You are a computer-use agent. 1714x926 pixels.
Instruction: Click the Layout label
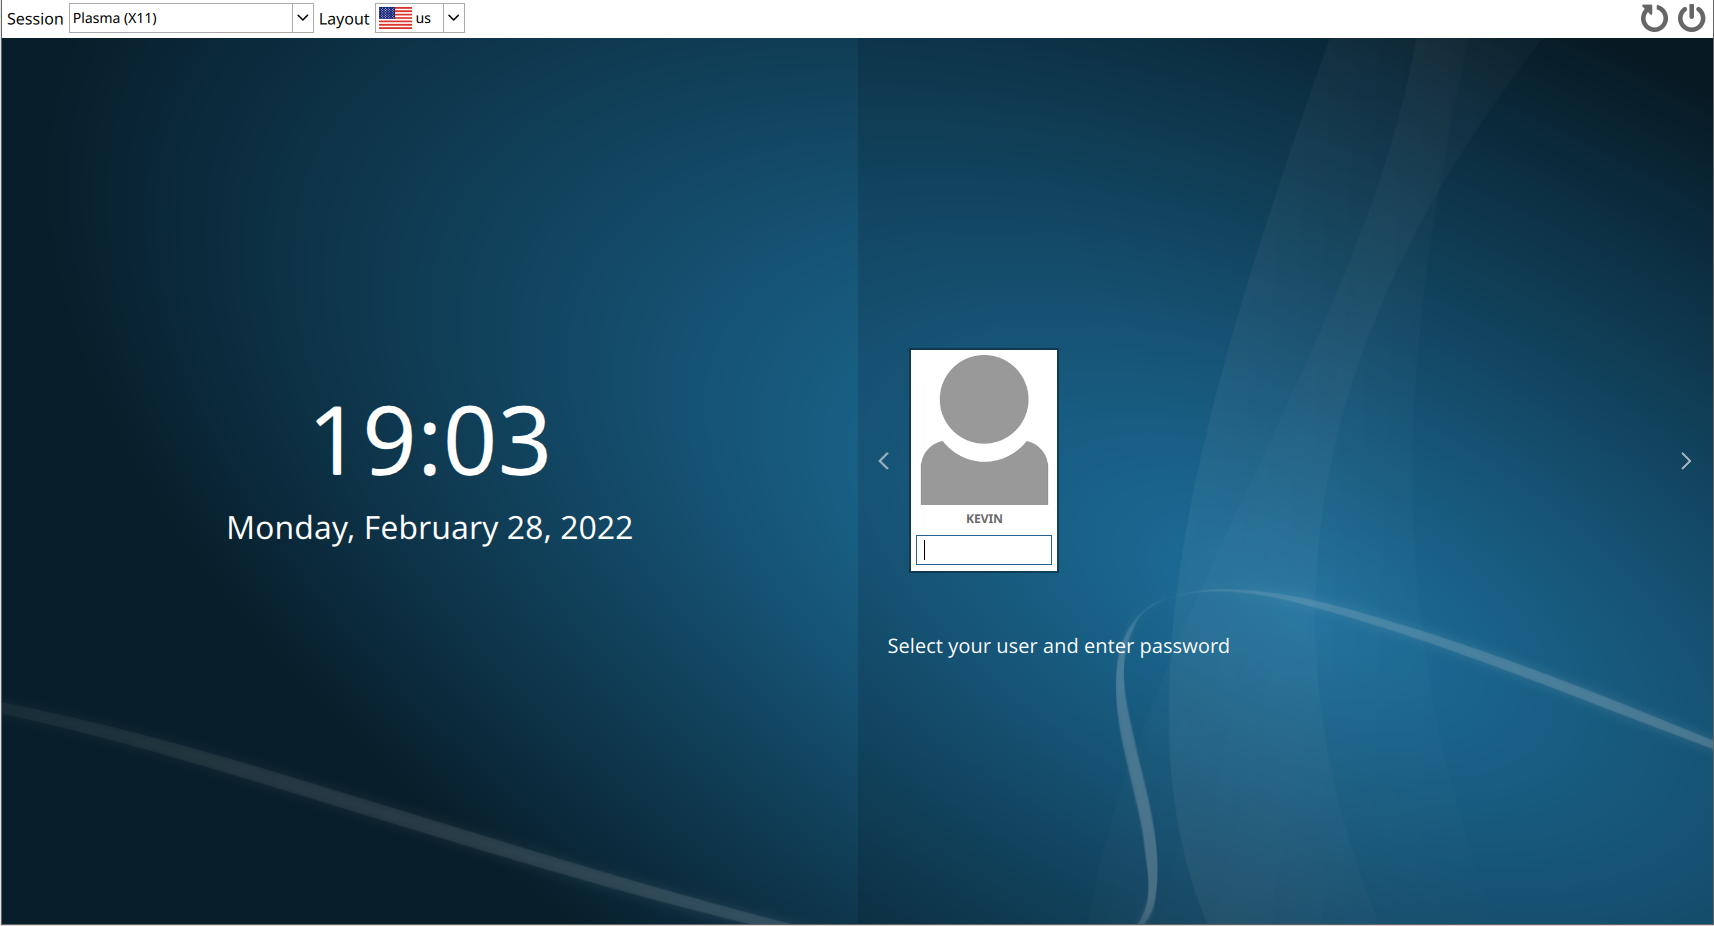pyautogui.click(x=344, y=19)
